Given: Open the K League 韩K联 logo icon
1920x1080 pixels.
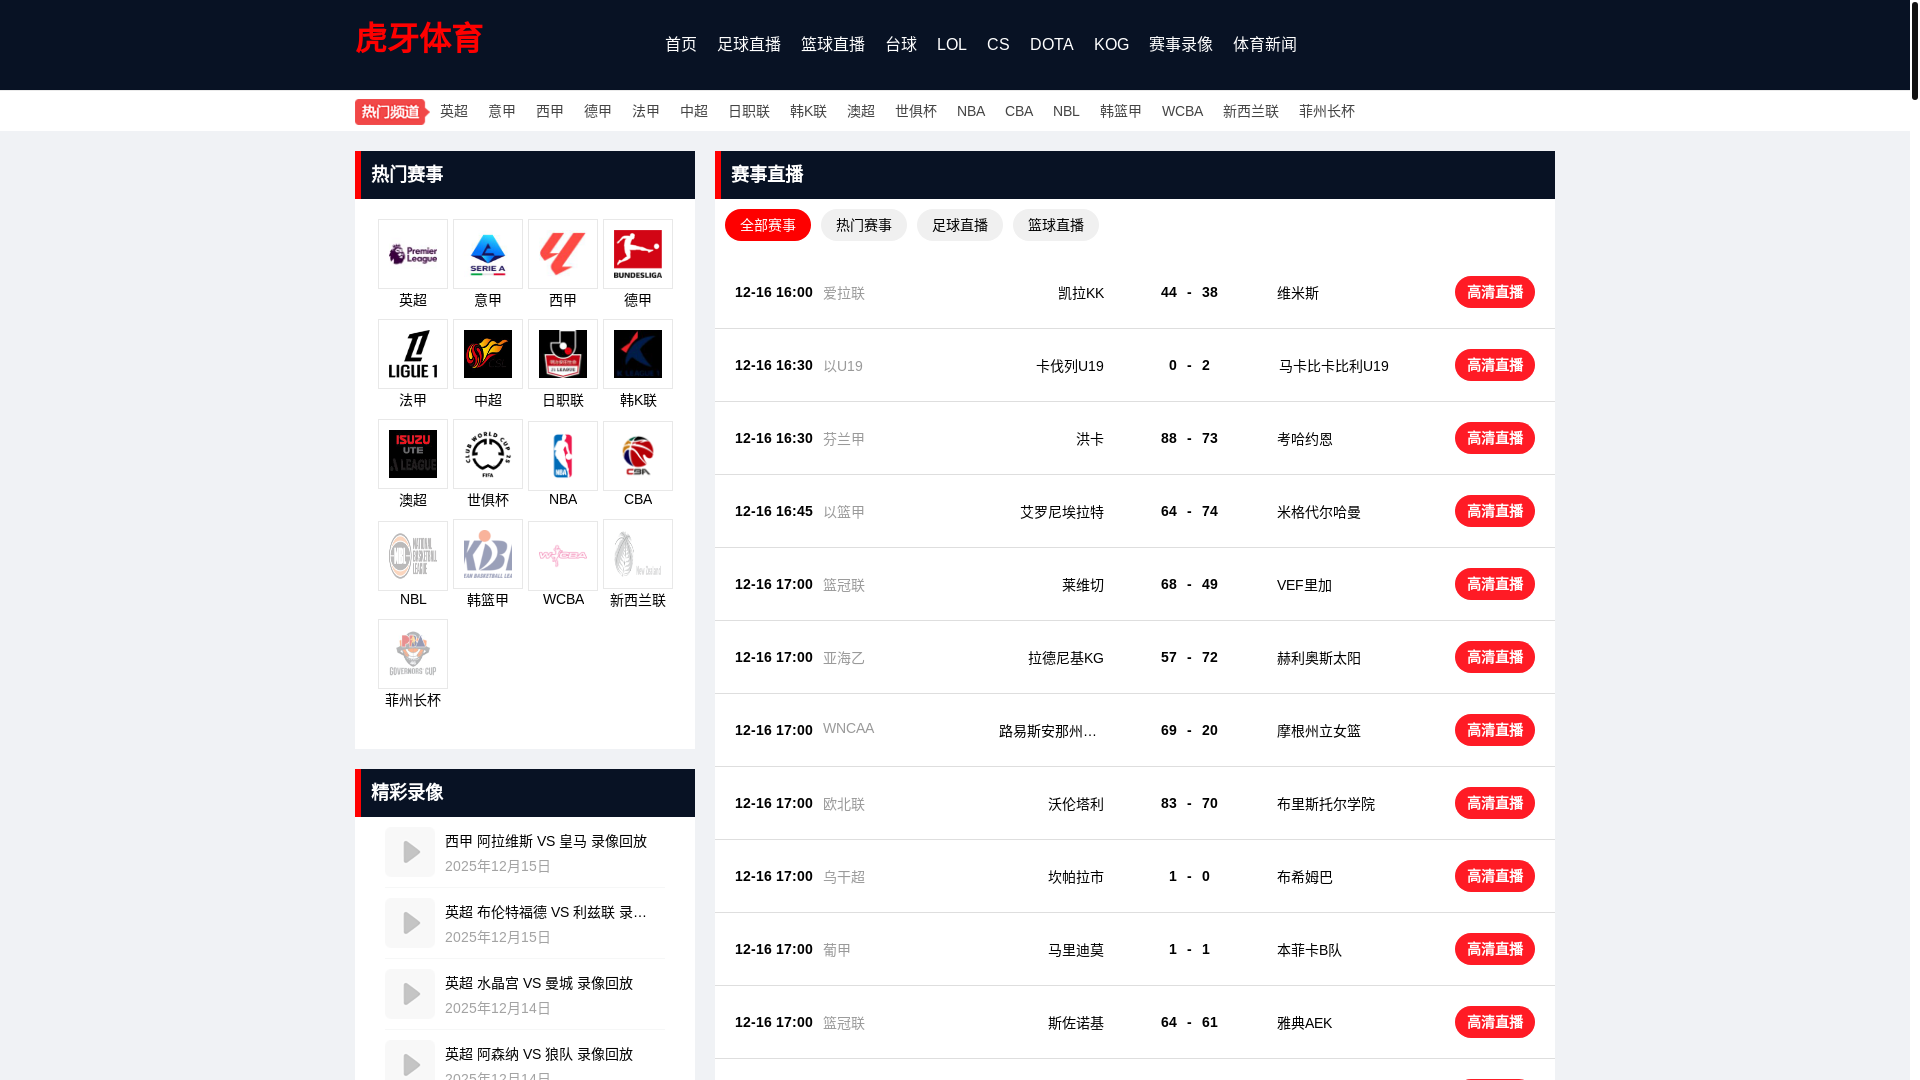Looking at the screenshot, I should [x=638, y=354].
